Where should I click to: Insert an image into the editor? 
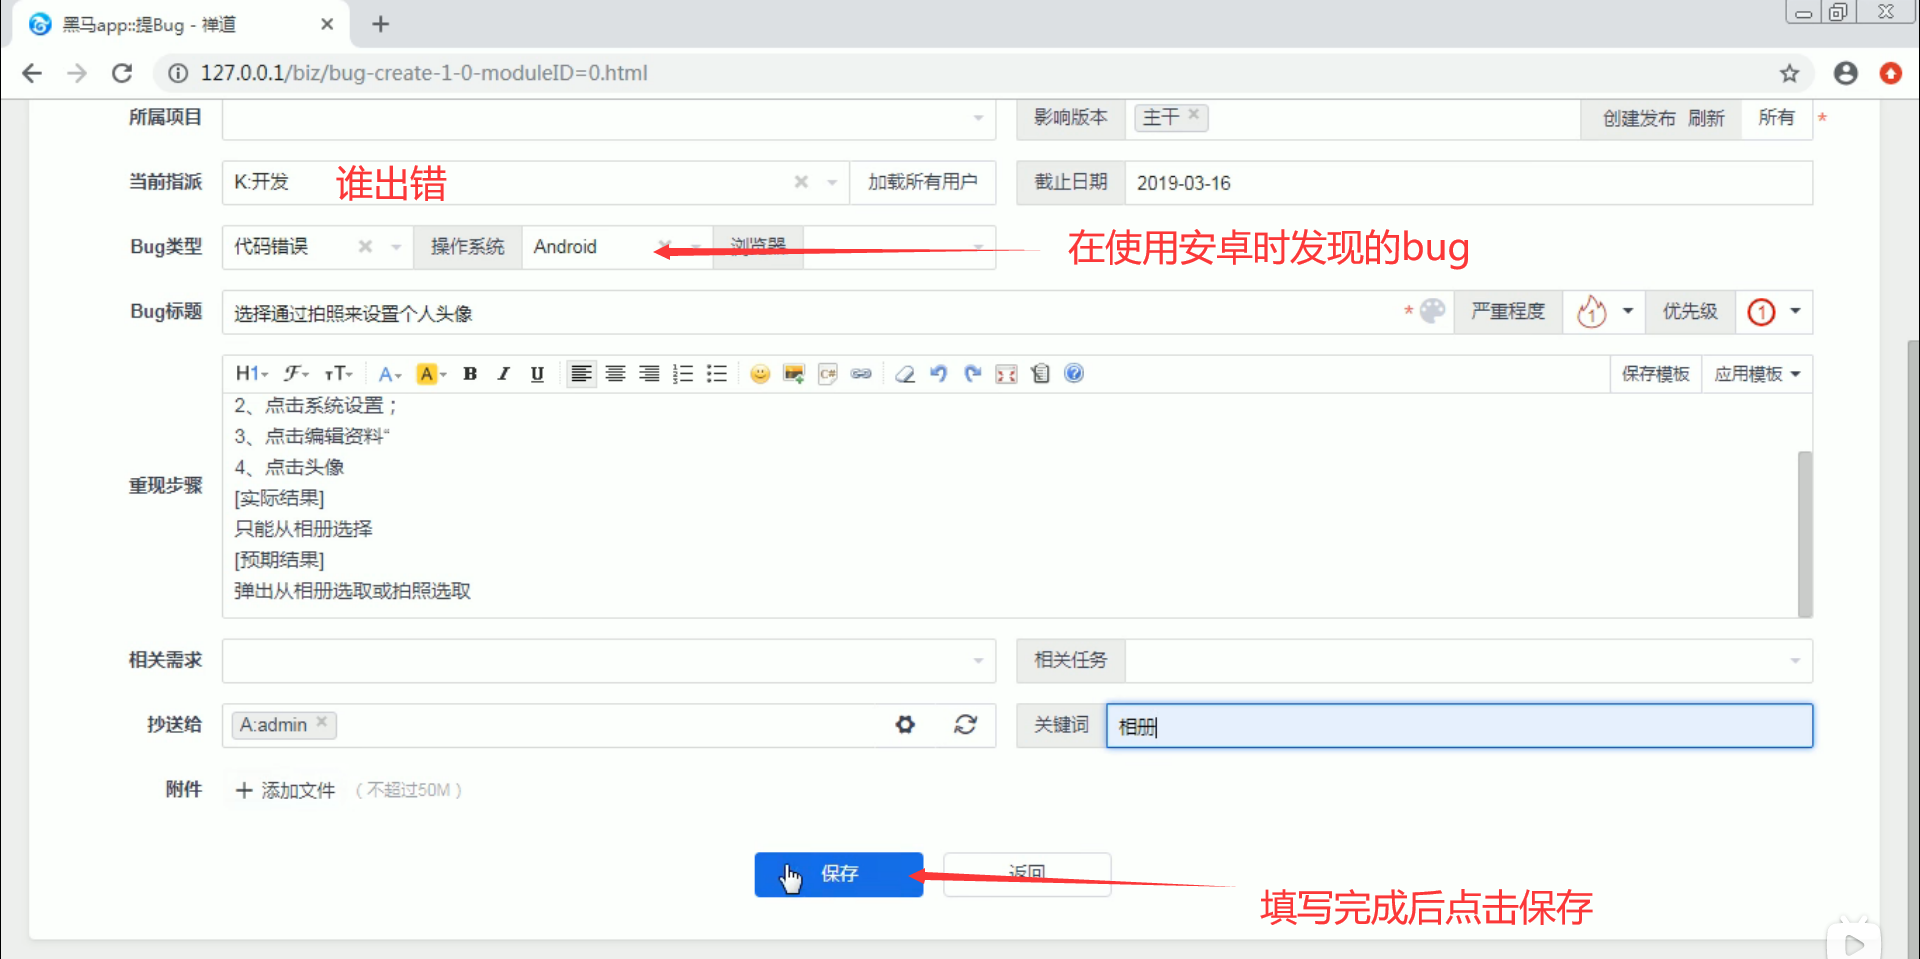point(794,374)
